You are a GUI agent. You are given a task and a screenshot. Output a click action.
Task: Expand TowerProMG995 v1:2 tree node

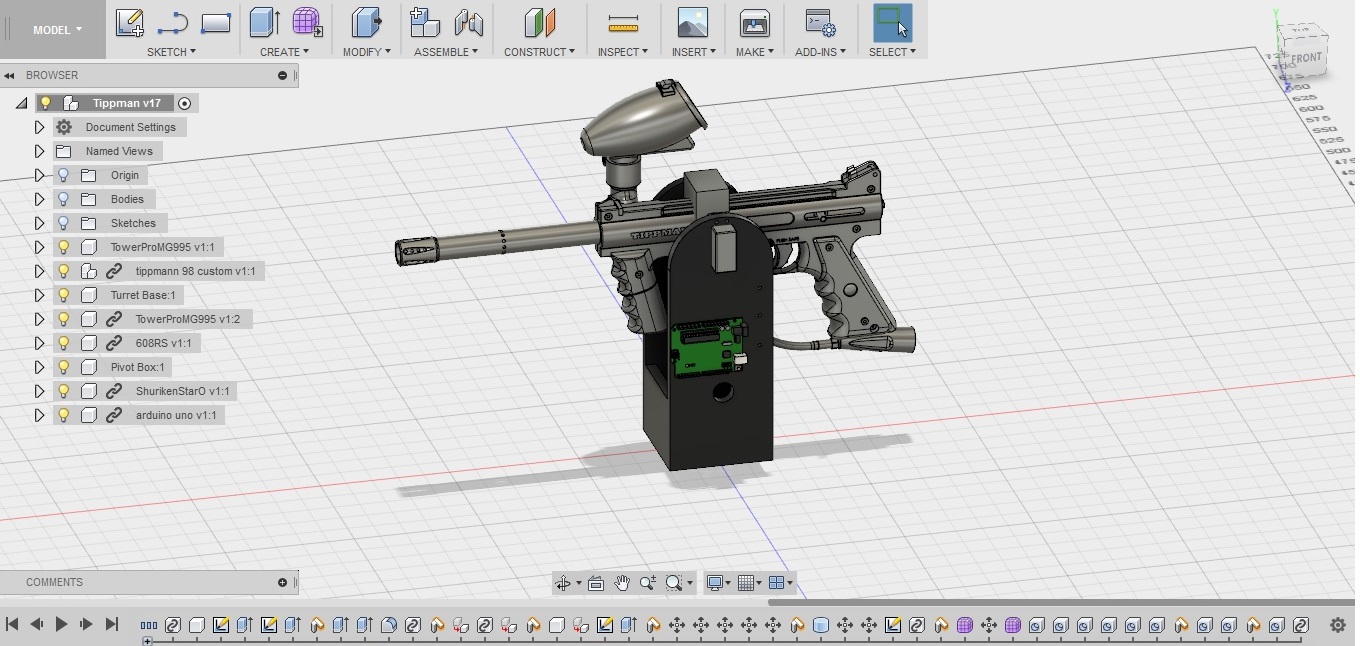click(40, 319)
